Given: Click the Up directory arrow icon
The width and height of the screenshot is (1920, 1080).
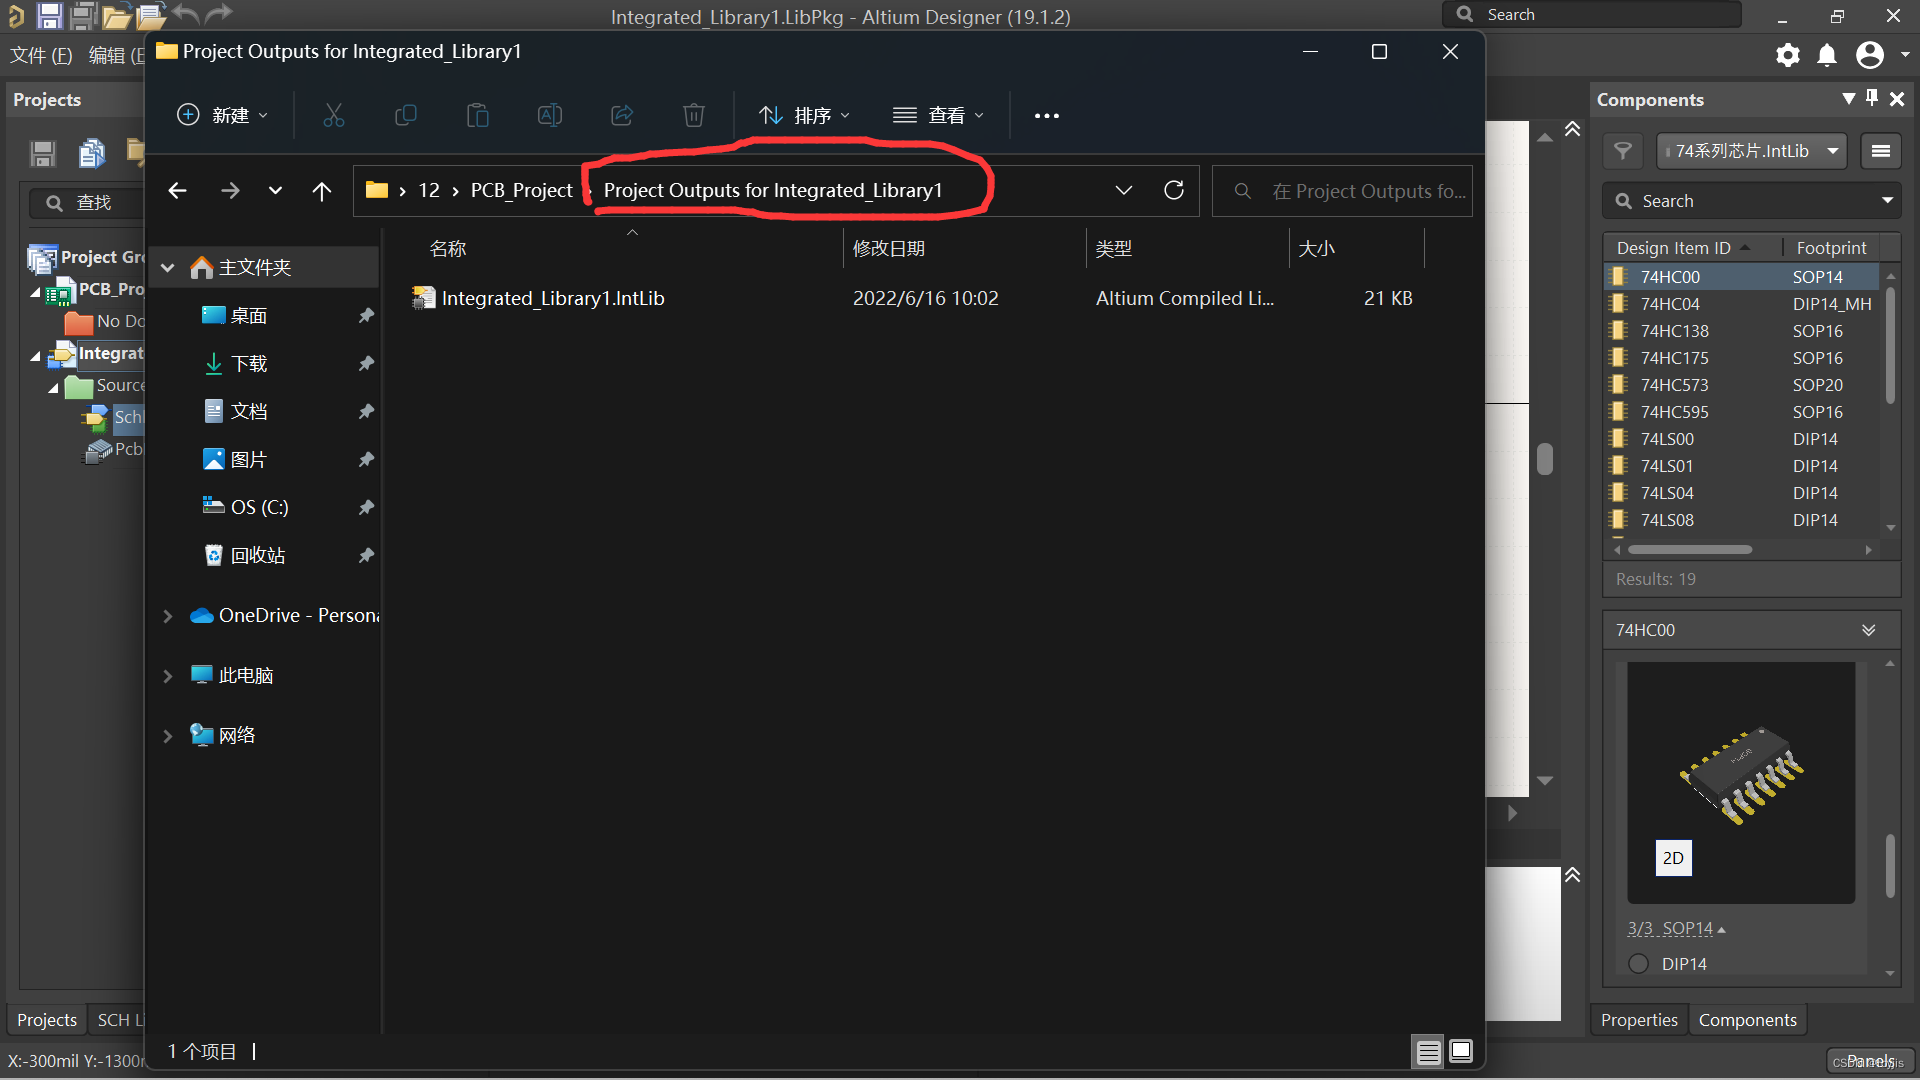Looking at the screenshot, I should pos(321,191).
